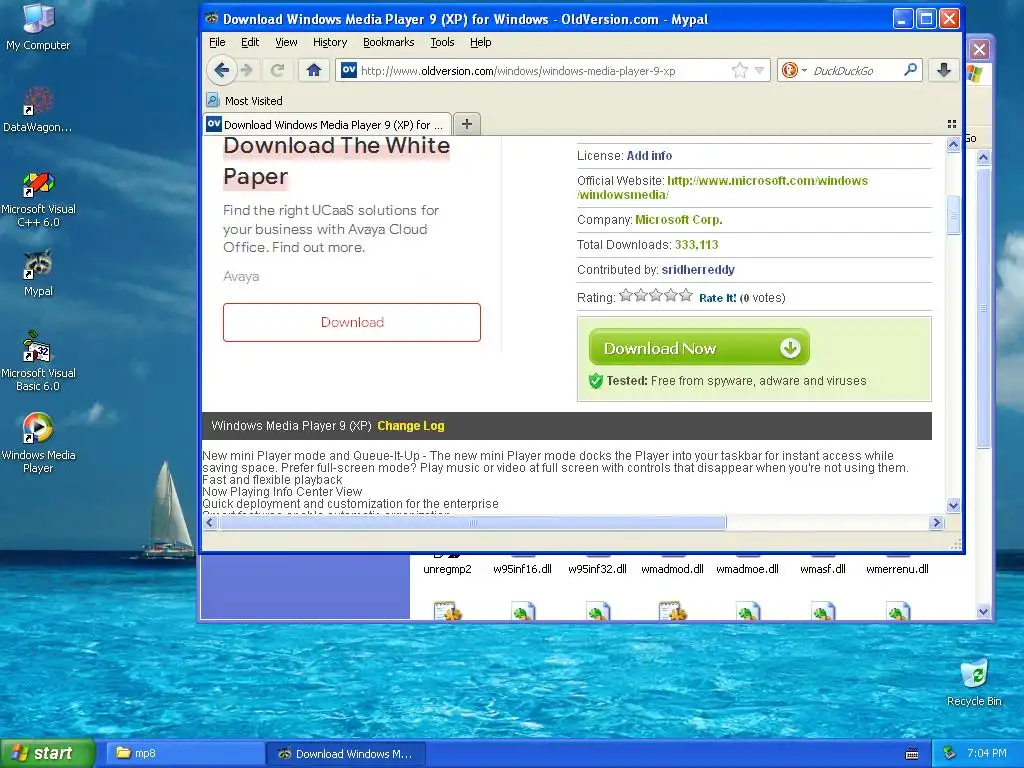Click the Download The White Paper ad heading

pyautogui.click(x=336, y=161)
